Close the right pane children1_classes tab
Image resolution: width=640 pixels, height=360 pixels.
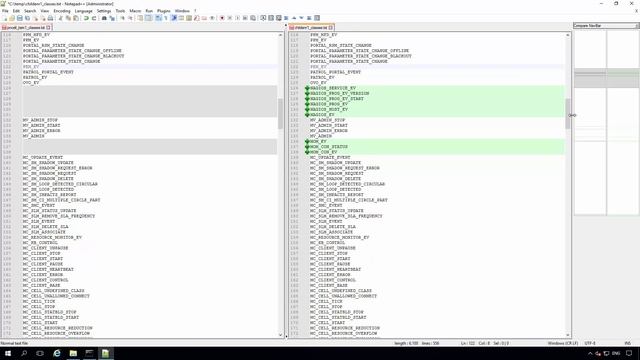pos(331,27)
